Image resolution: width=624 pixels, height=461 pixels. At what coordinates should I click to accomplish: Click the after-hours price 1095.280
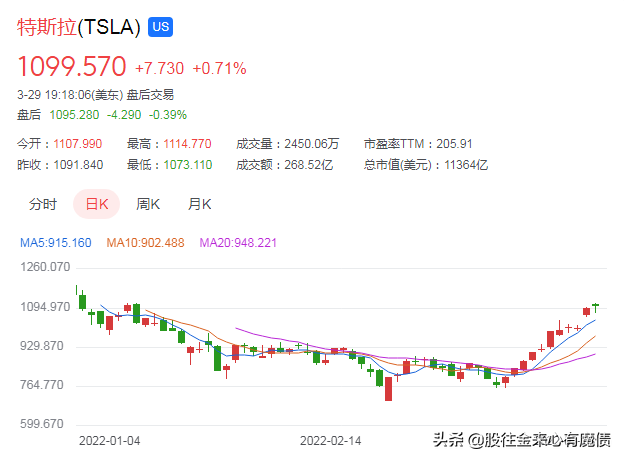(74, 115)
